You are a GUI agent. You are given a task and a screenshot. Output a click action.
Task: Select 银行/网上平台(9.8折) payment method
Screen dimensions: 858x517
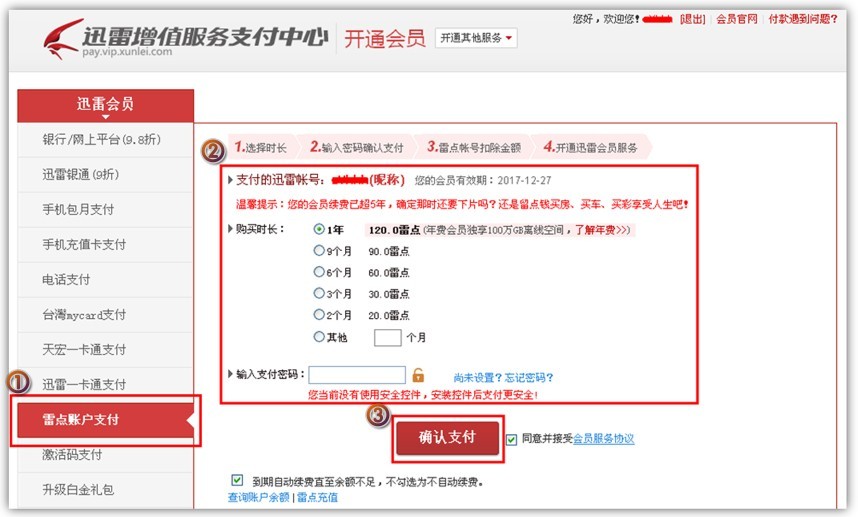tap(106, 140)
